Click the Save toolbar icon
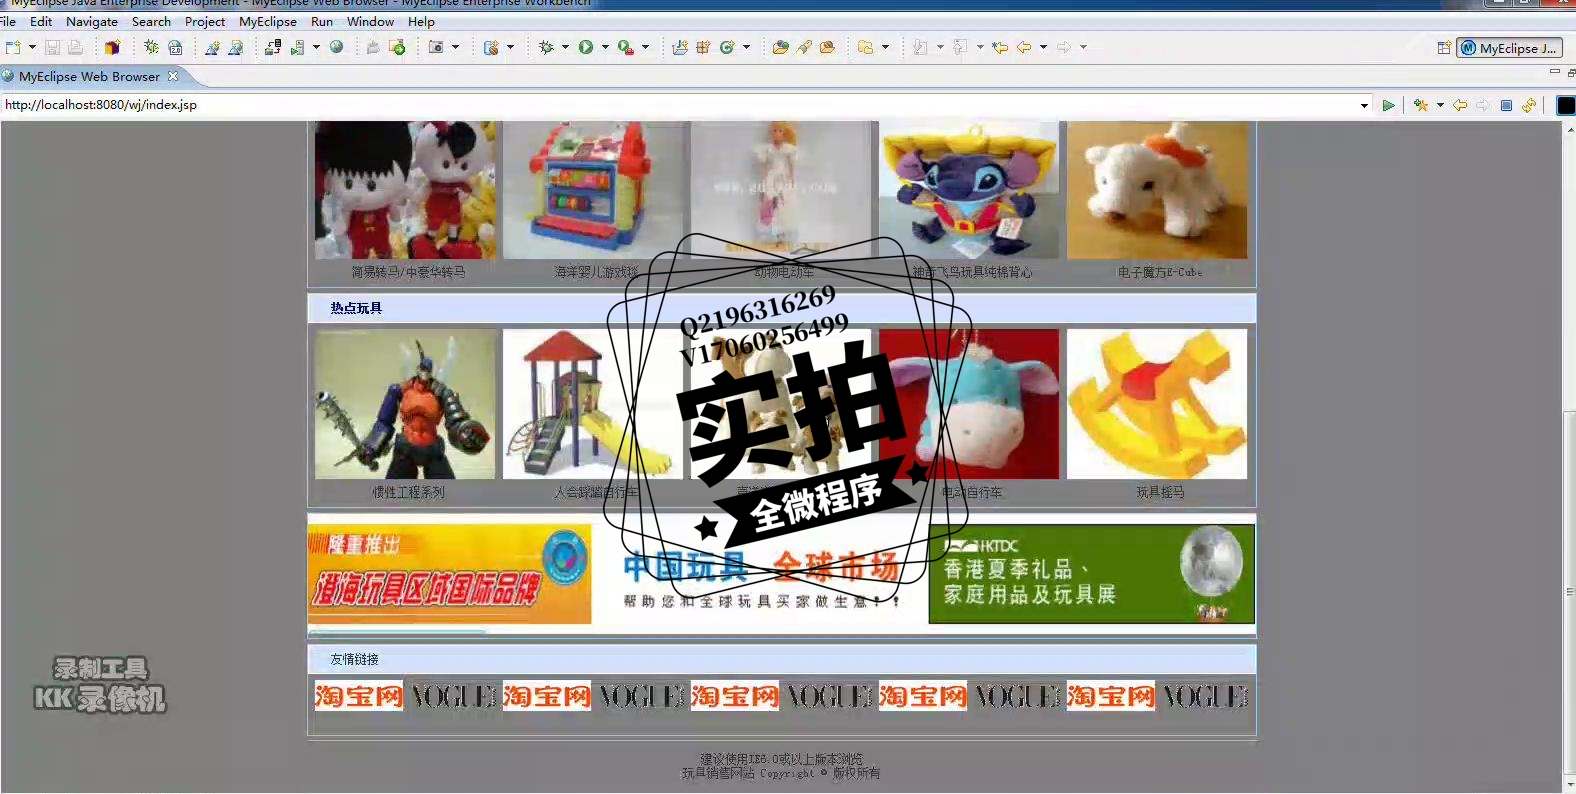The width and height of the screenshot is (1576, 794). coord(52,47)
